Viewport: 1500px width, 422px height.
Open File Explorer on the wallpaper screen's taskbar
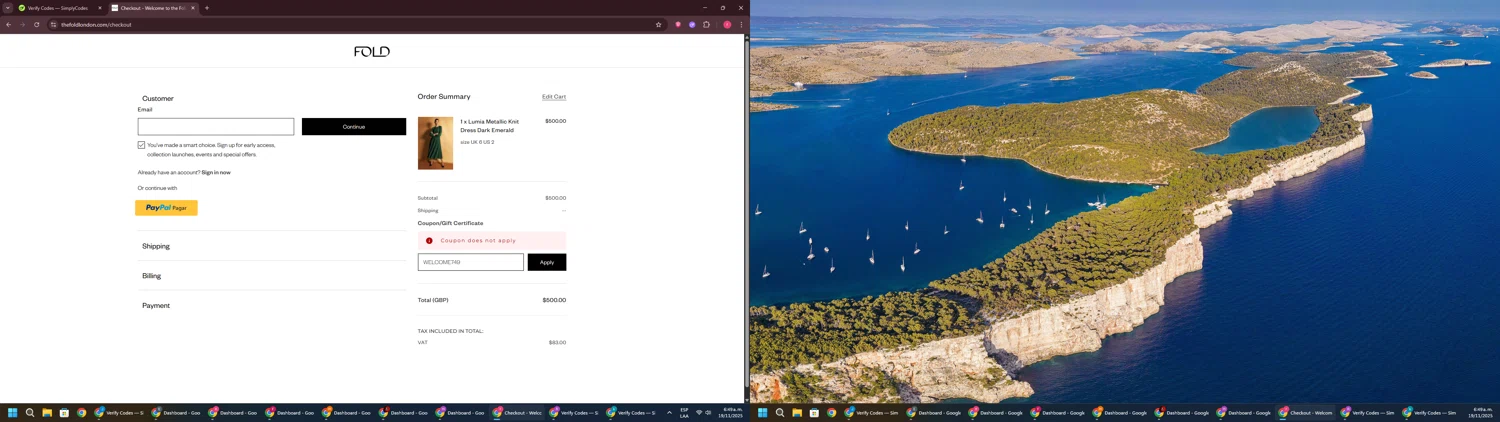coord(797,412)
